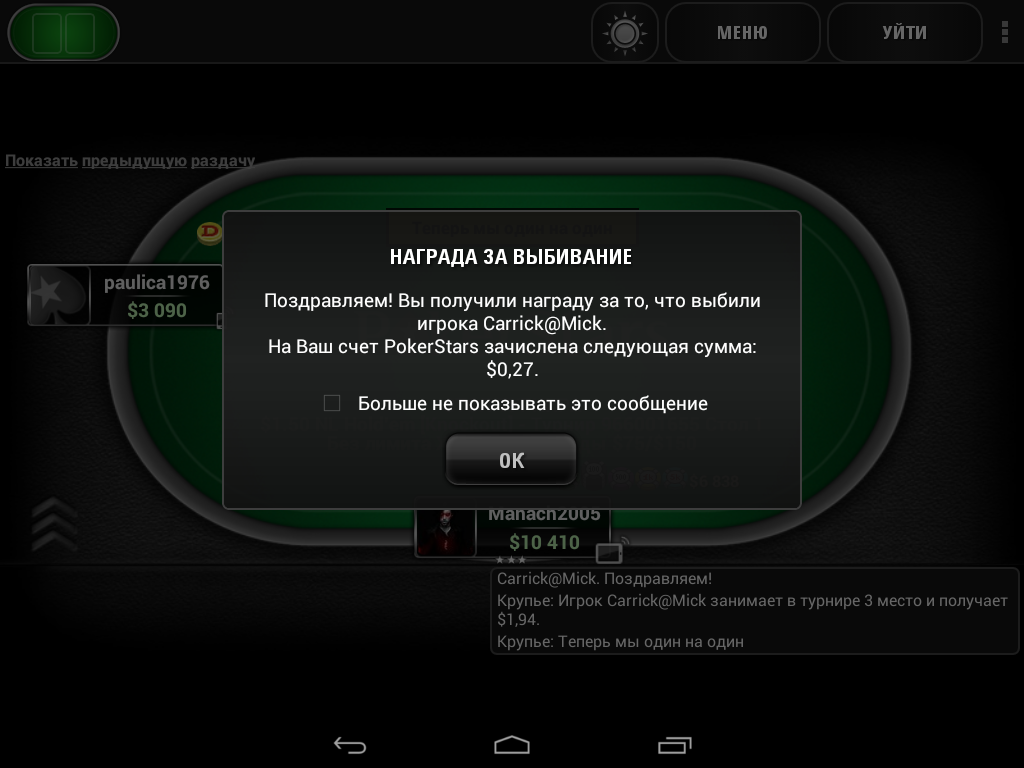Click the chat log message box
The image size is (1024, 768).
click(754, 611)
